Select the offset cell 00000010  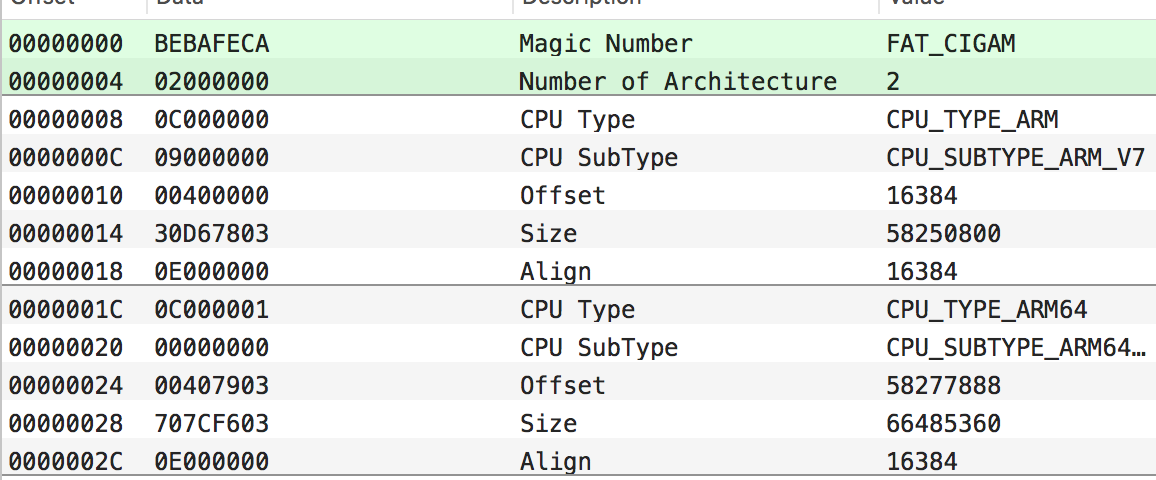[x=65, y=196]
